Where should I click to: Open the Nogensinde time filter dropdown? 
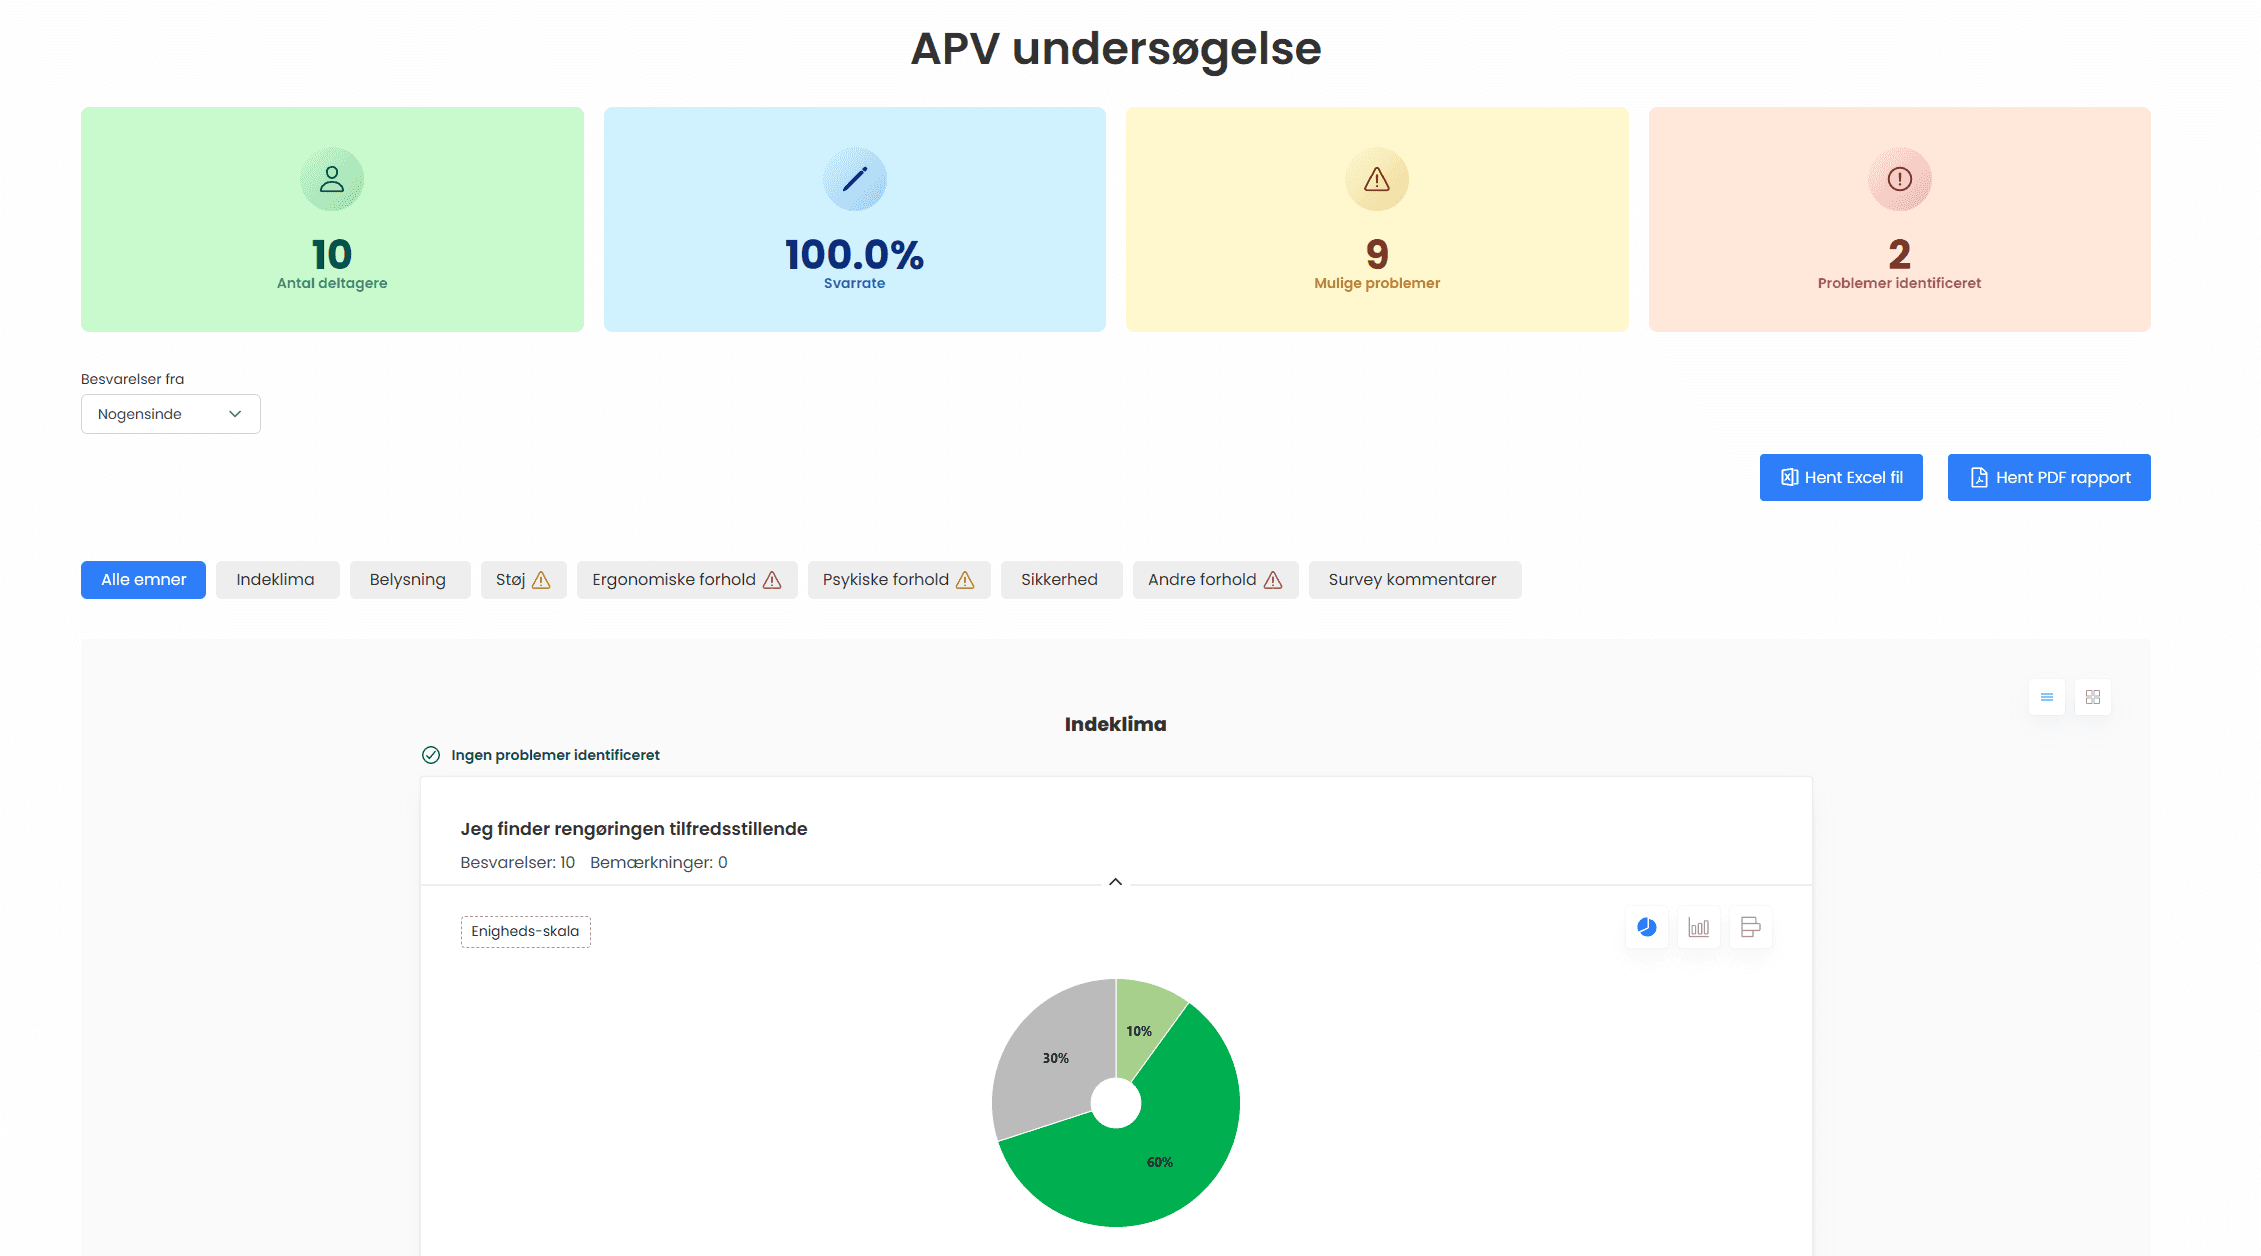click(x=171, y=414)
